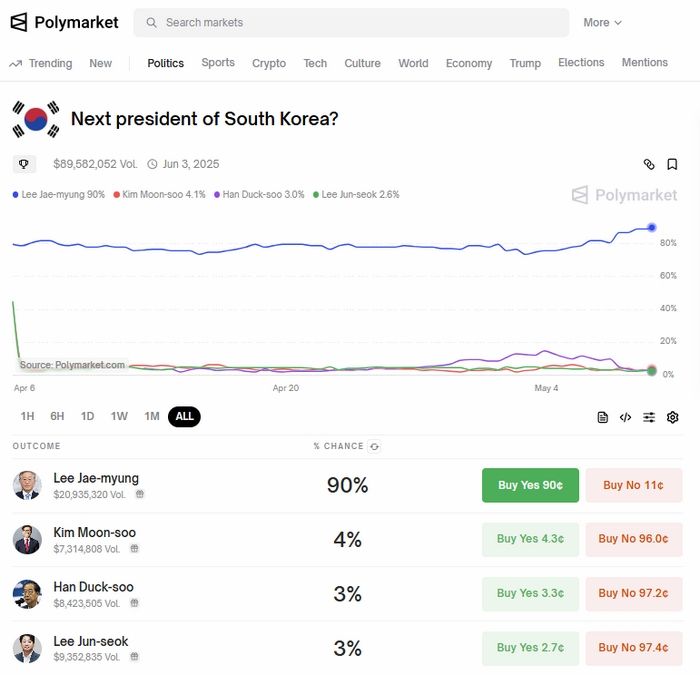Screen dimensions: 700x675
Task: Open the Sports category tab
Action: pyautogui.click(x=218, y=62)
